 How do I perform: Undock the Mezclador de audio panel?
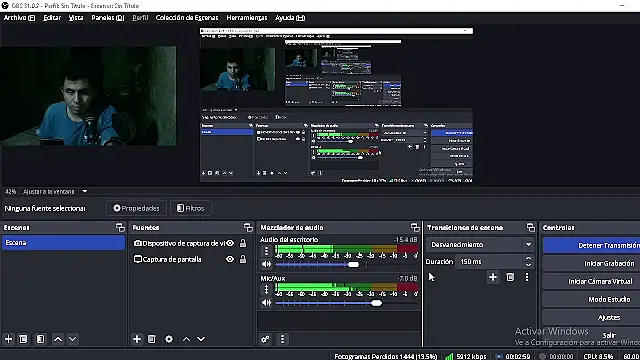coord(415,227)
